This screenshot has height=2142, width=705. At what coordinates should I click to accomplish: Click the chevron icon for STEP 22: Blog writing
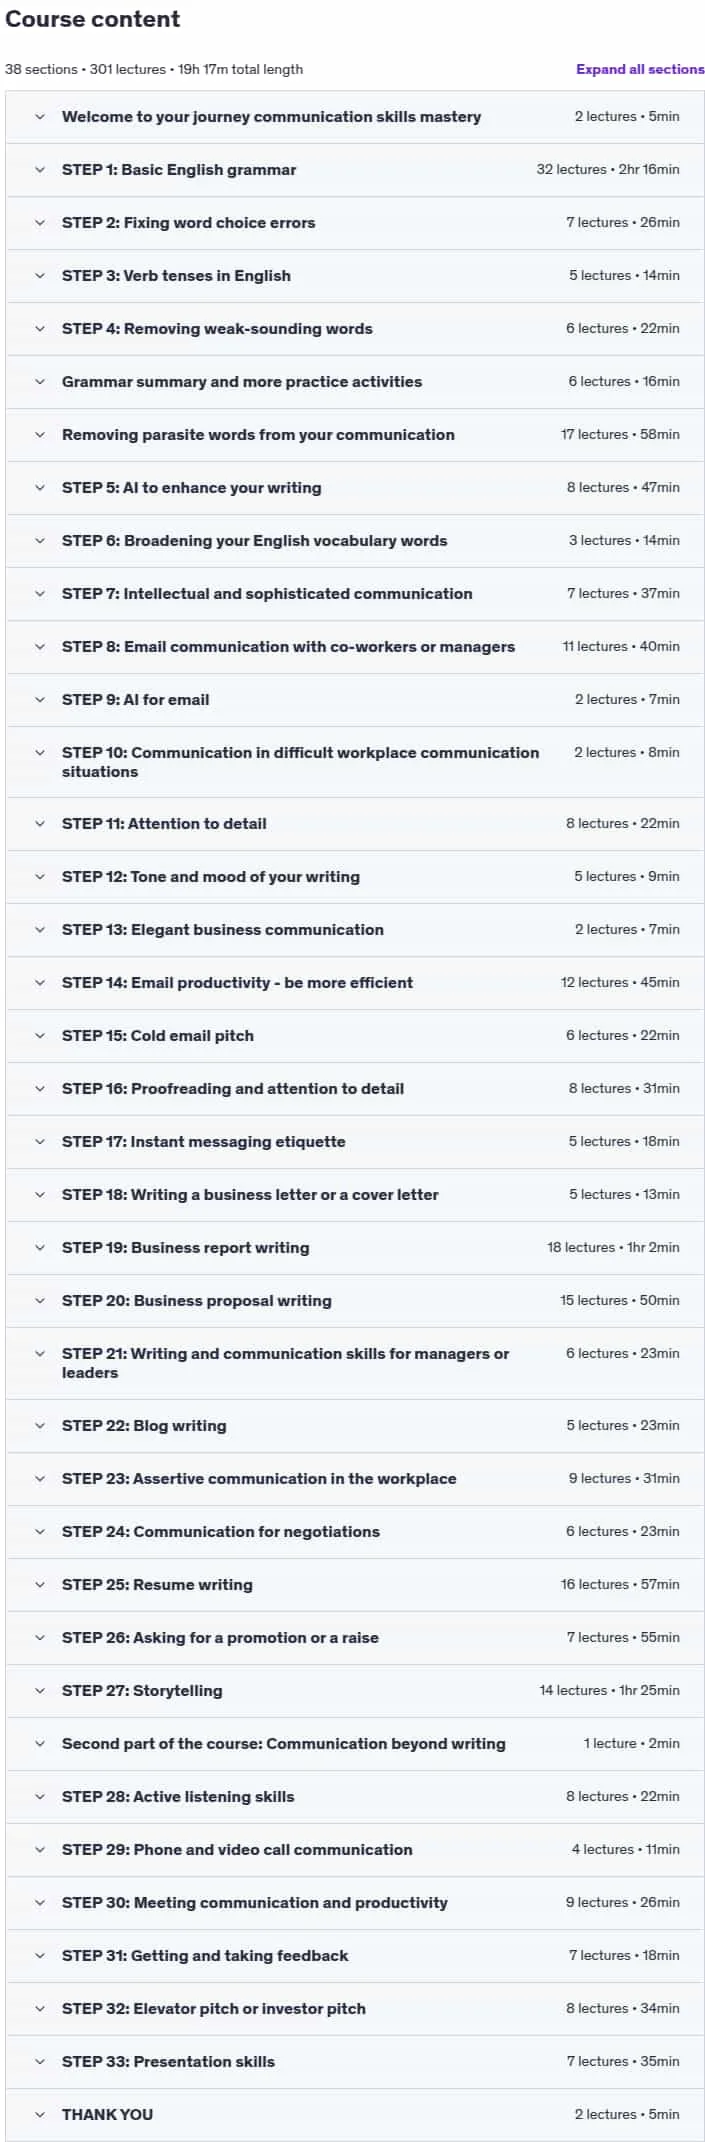40,1426
